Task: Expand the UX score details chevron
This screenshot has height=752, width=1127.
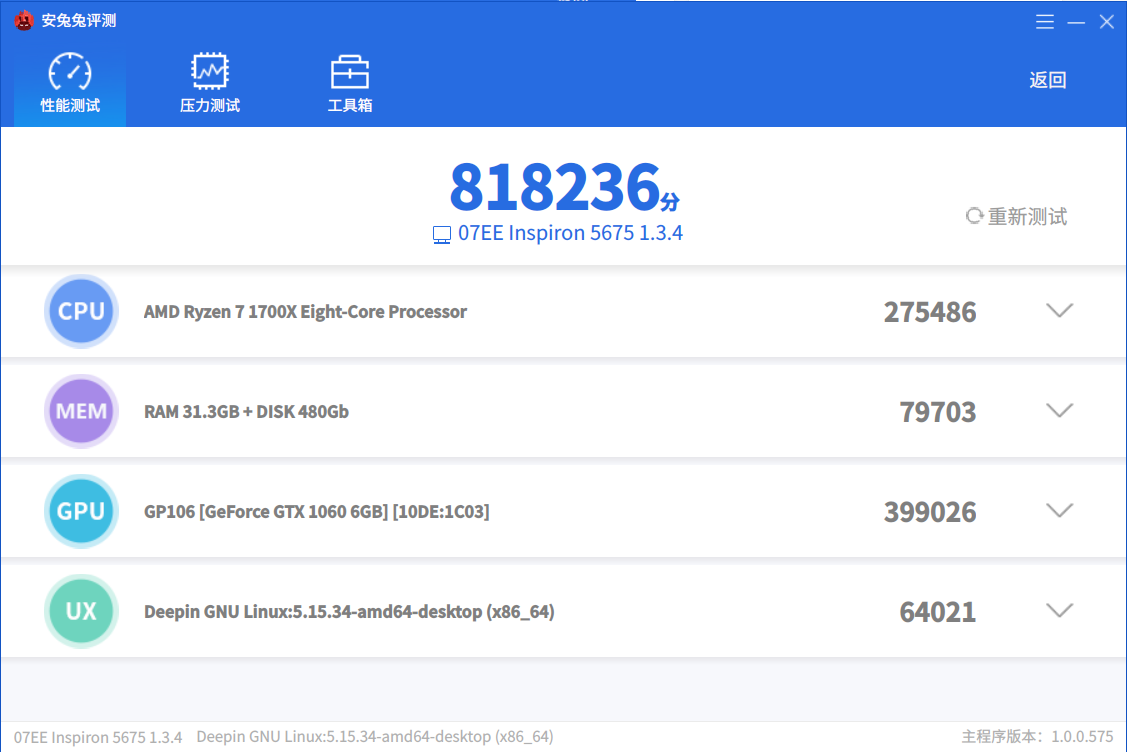Action: pyautogui.click(x=1059, y=609)
